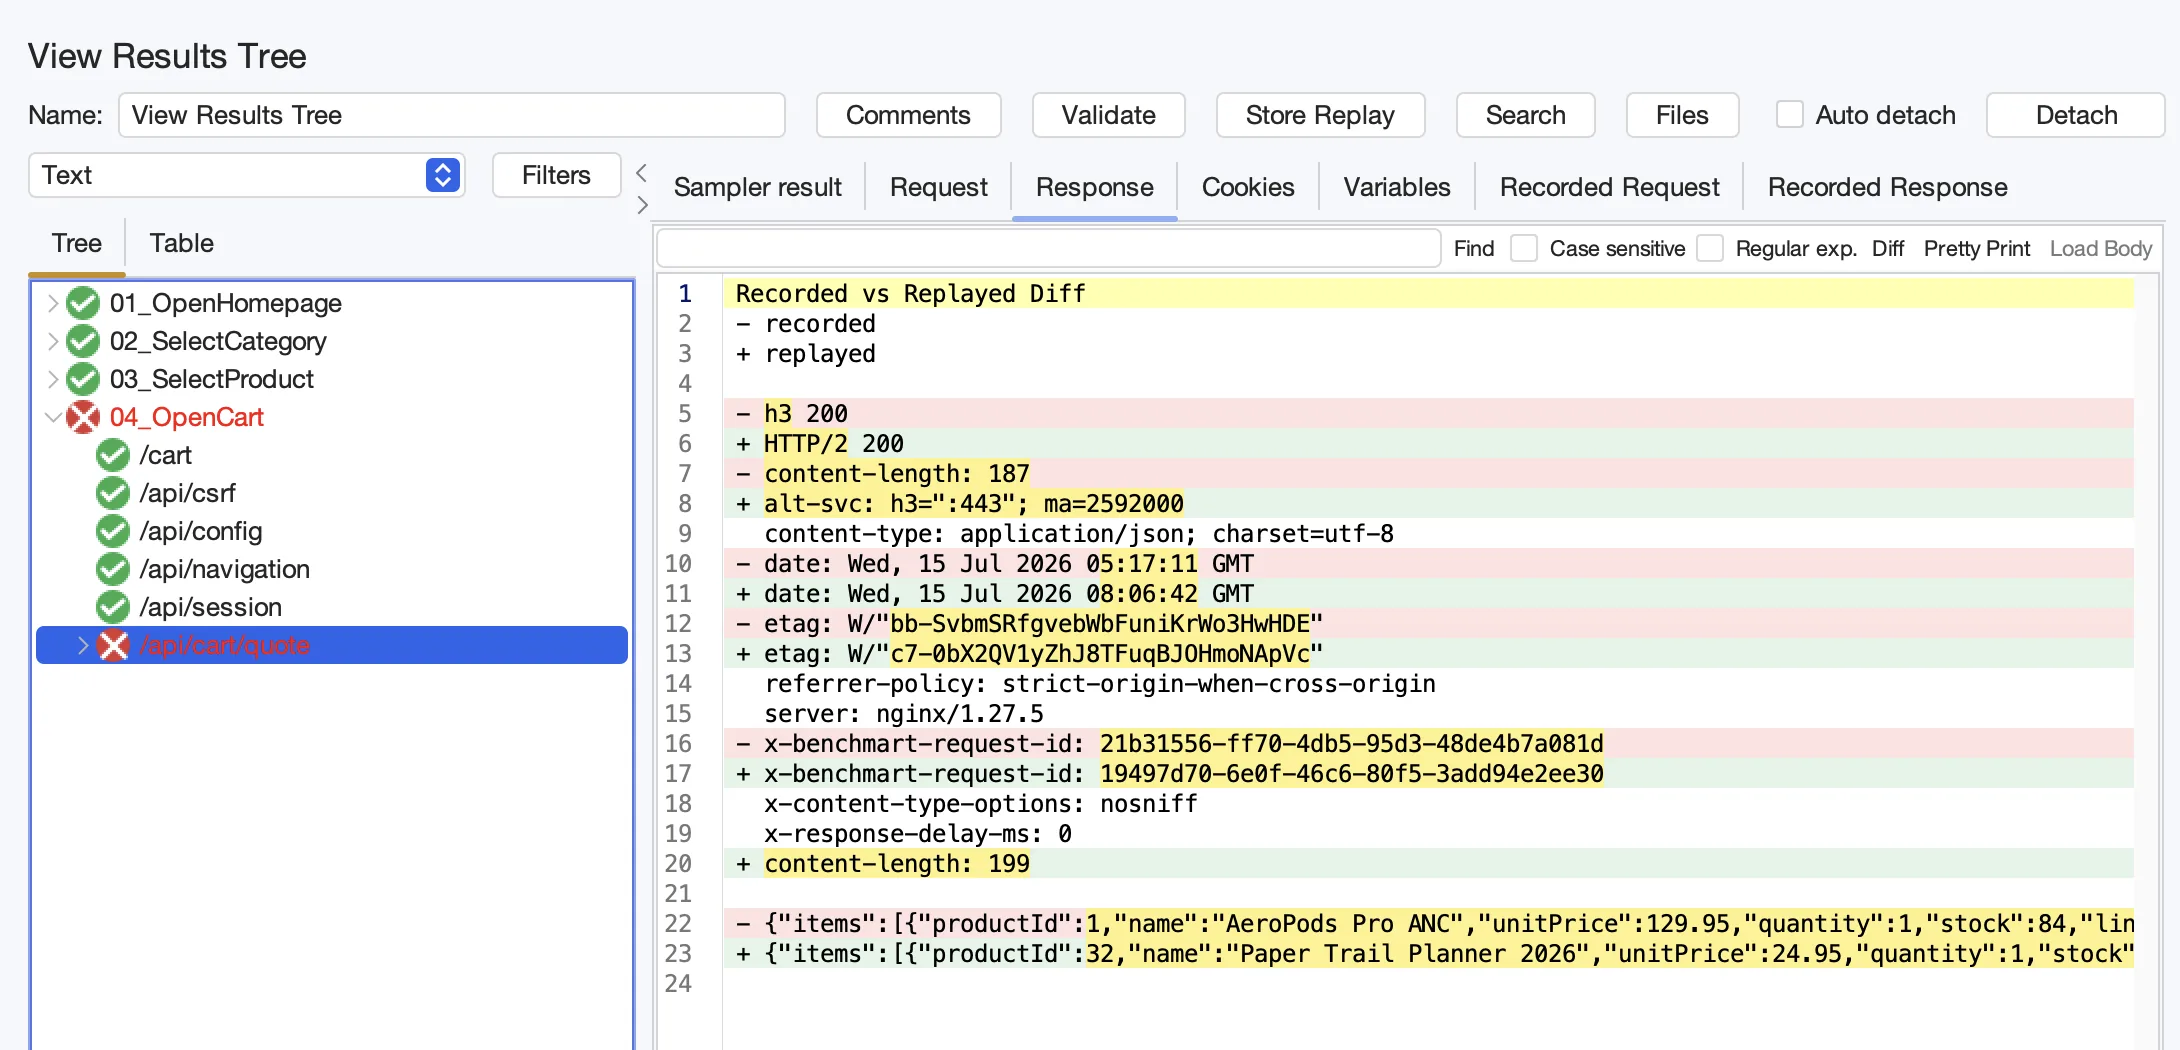2180x1050 pixels.
Task: Enable the Case sensitive checkbox
Action: (1524, 248)
